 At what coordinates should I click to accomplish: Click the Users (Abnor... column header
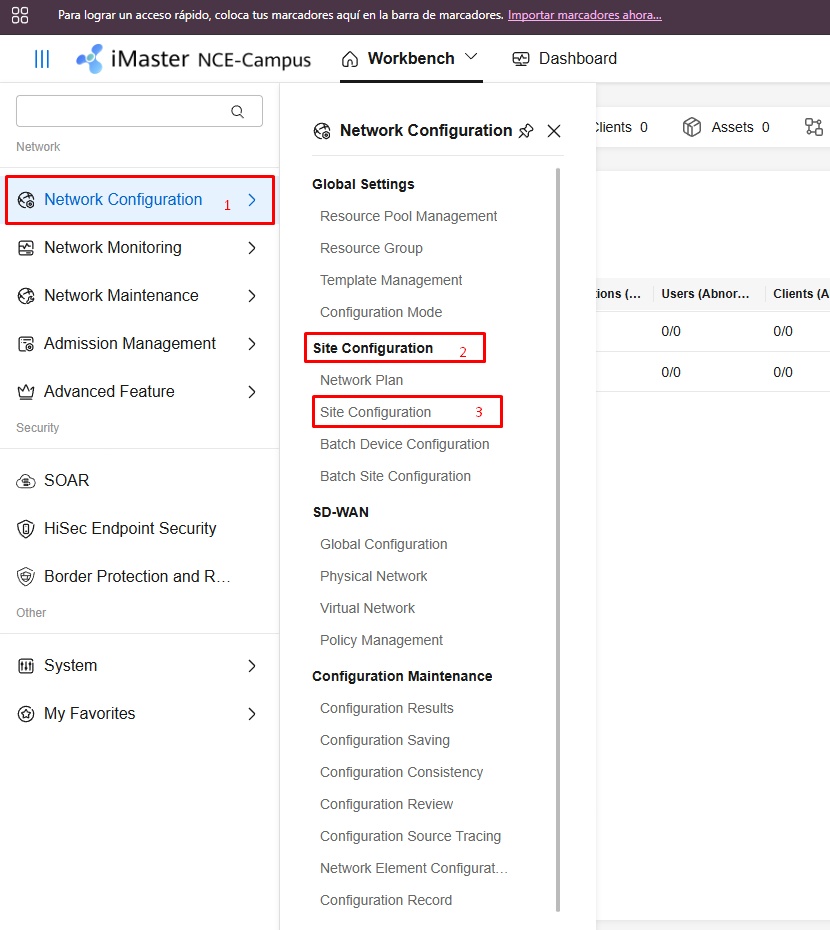pyautogui.click(x=705, y=294)
